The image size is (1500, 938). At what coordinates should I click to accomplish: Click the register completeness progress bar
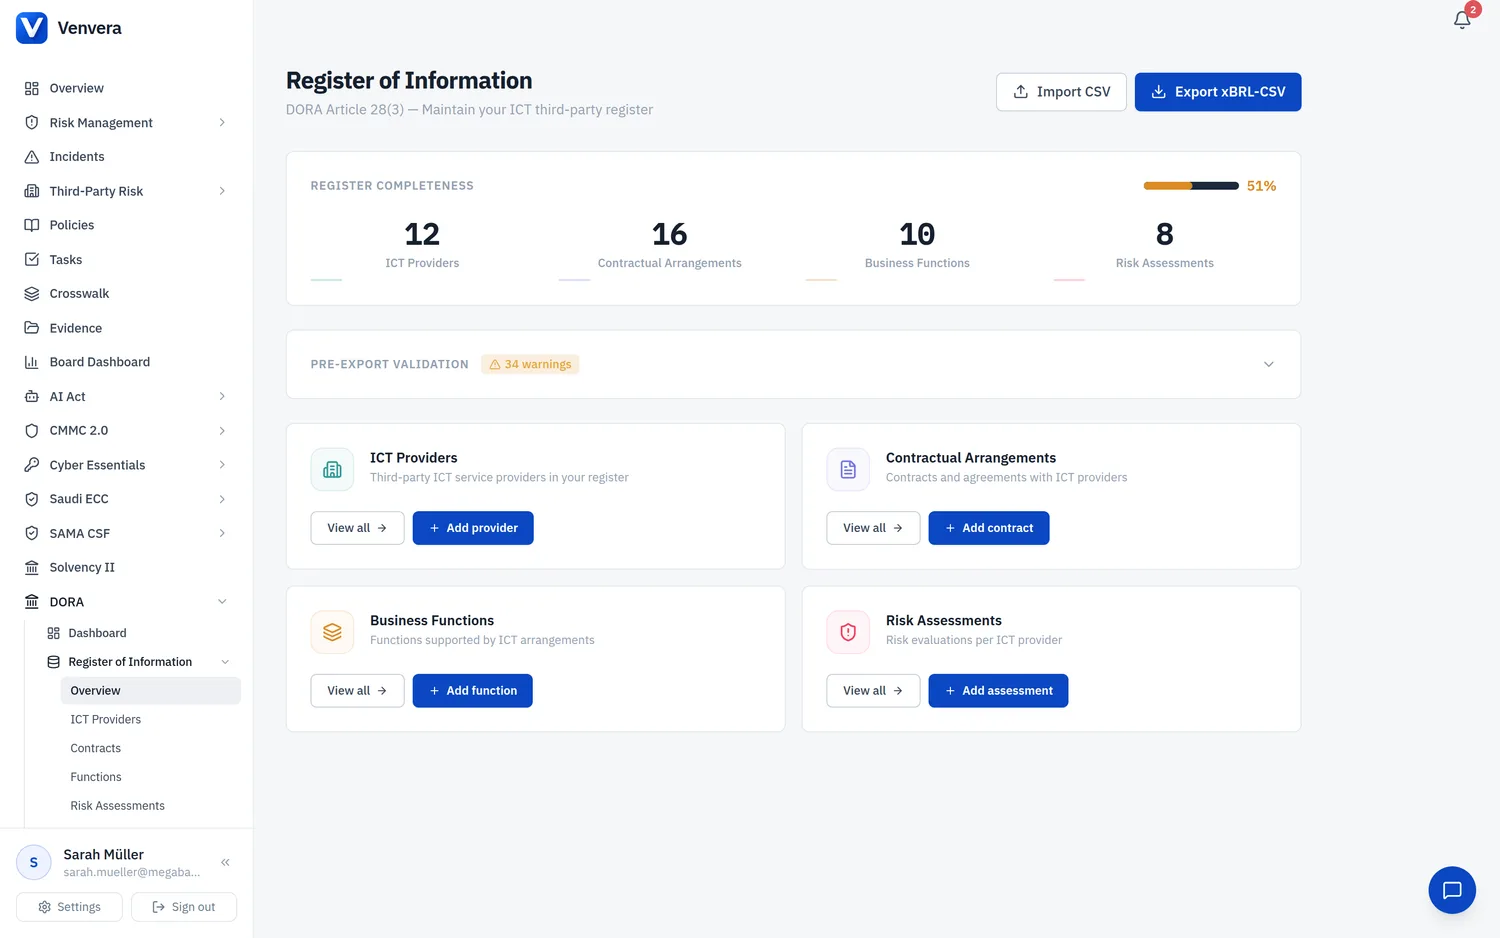coord(1191,186)
